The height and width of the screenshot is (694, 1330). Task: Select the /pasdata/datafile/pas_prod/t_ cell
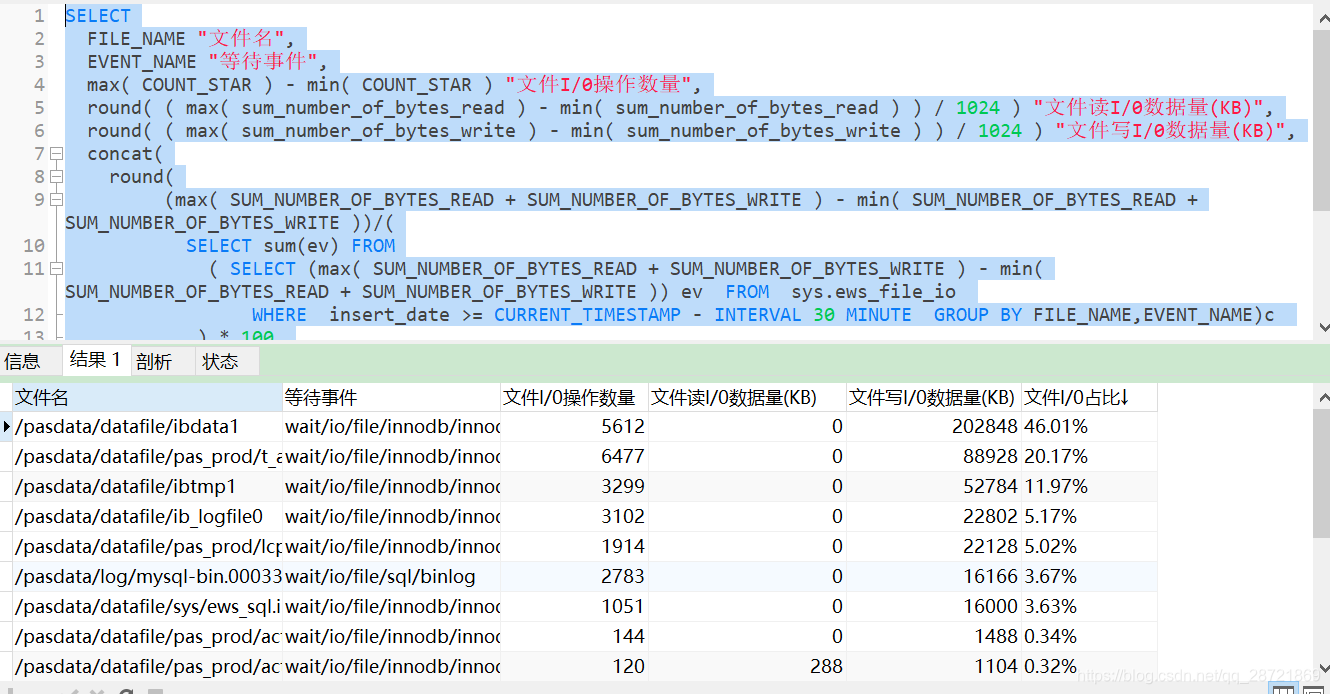pyautogui.click(x=147, y=457)
